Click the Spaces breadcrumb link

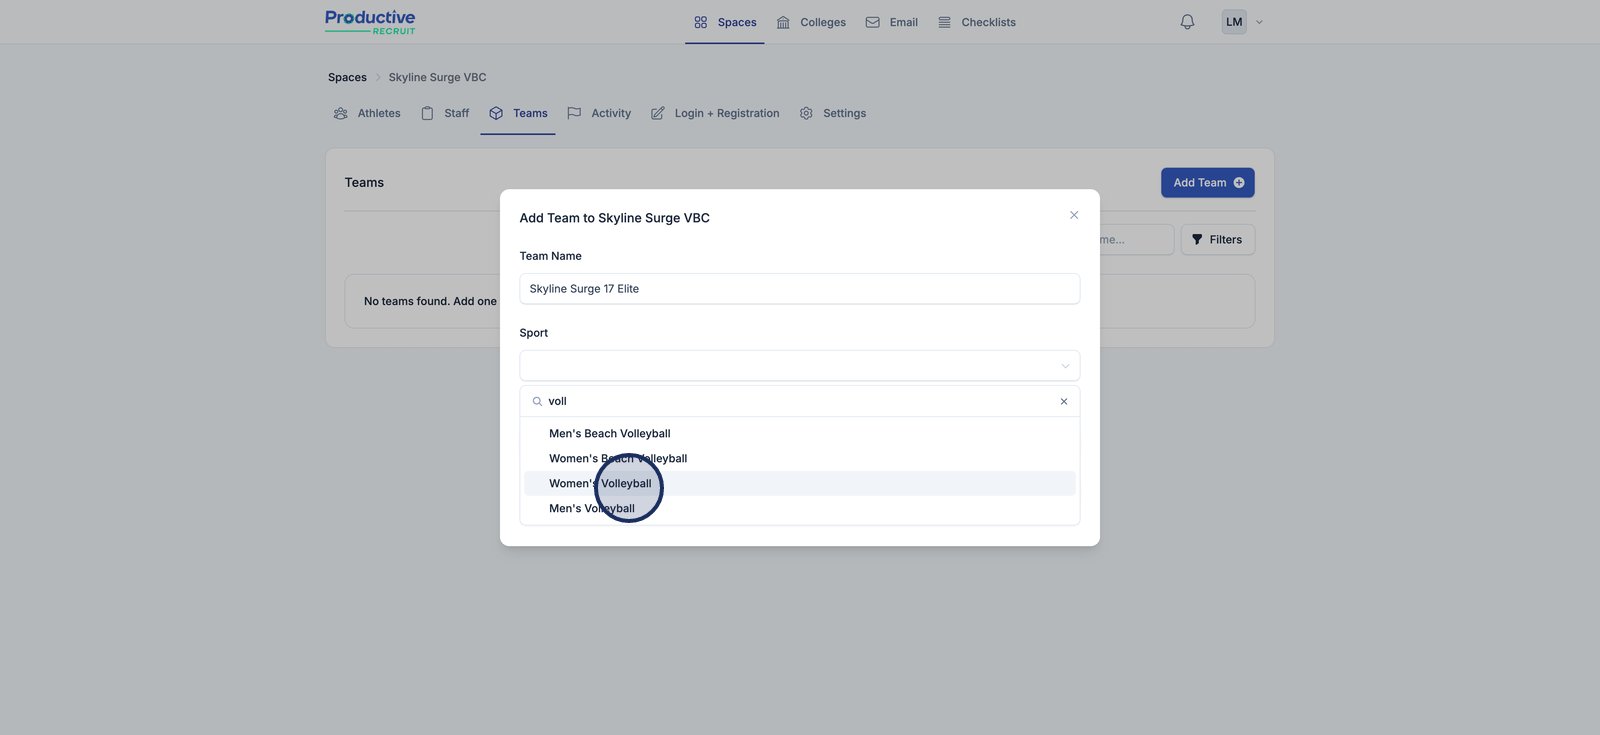(347, 78)
